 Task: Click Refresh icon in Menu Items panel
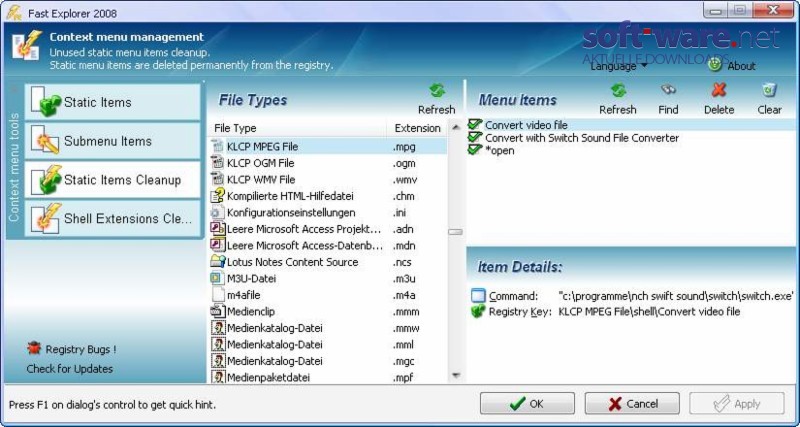coord(618,91)
